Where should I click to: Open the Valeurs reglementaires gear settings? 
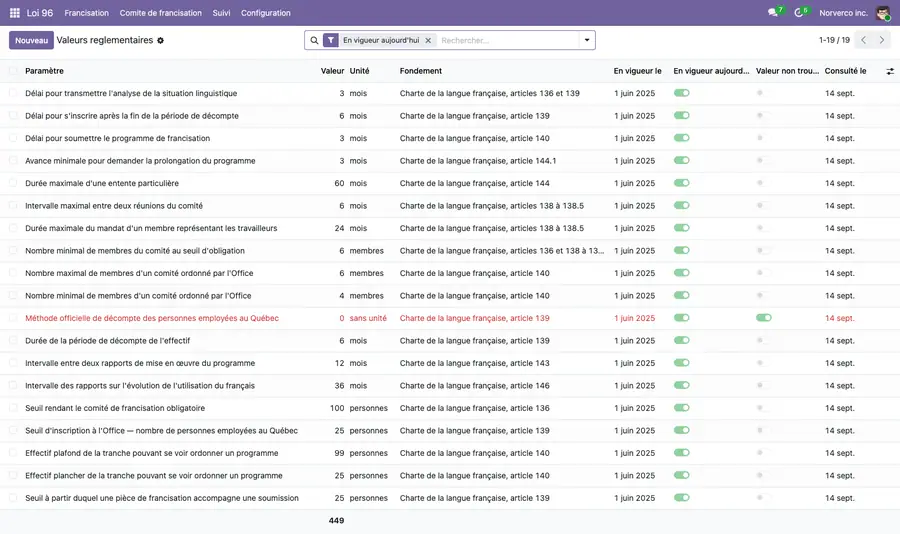[161, 41]
